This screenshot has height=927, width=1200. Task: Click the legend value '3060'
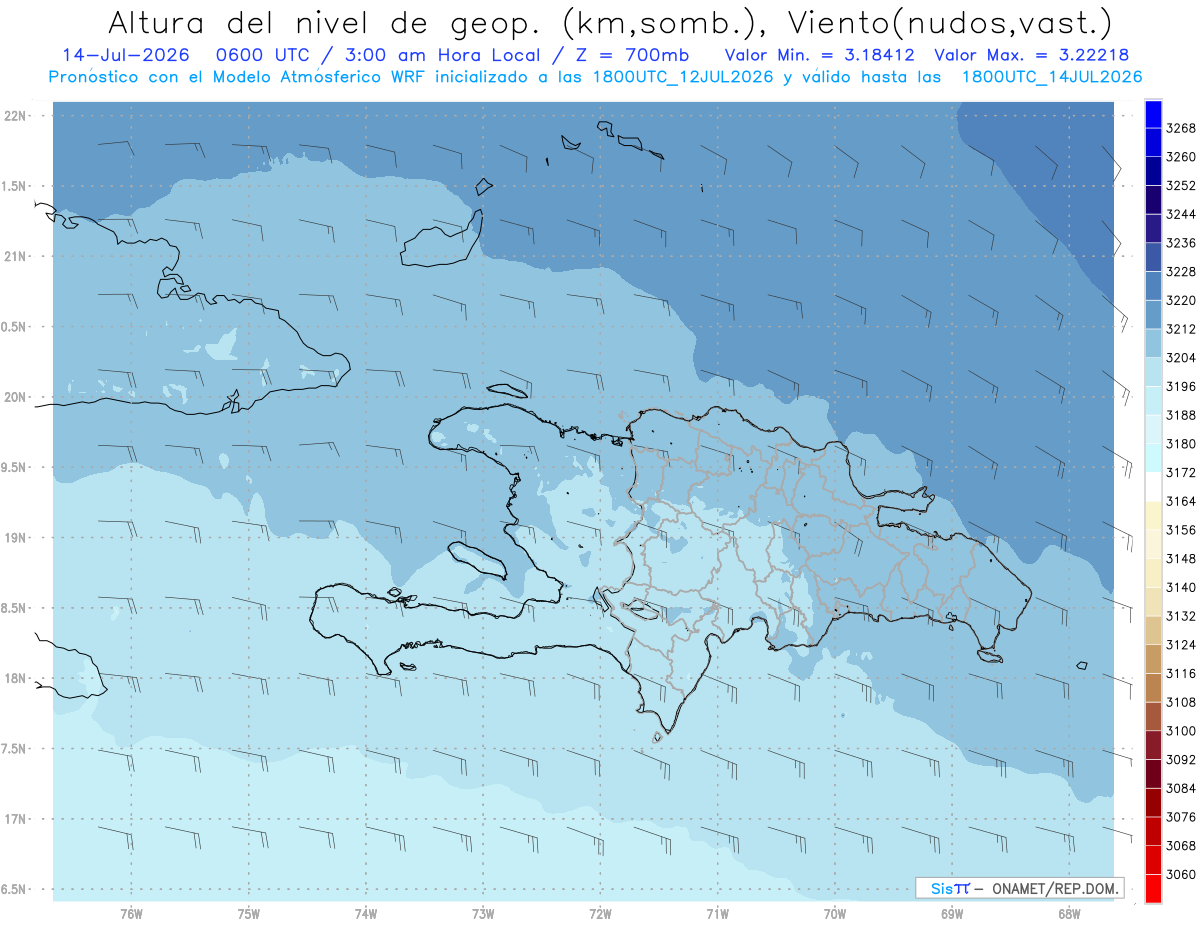pos(1180,874)
